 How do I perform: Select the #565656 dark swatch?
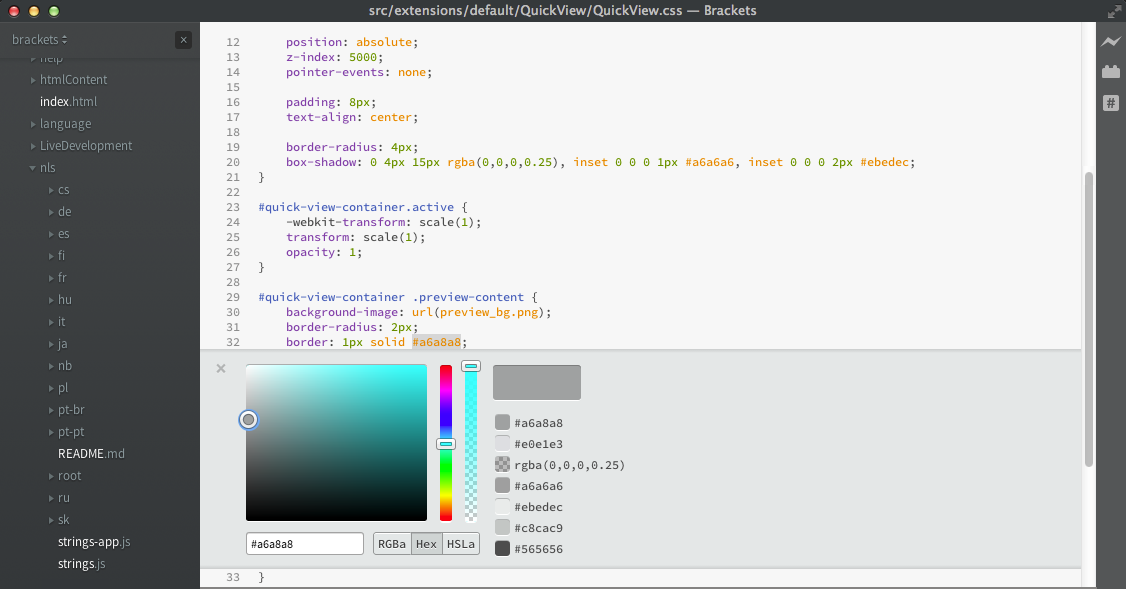coord(503,549)
